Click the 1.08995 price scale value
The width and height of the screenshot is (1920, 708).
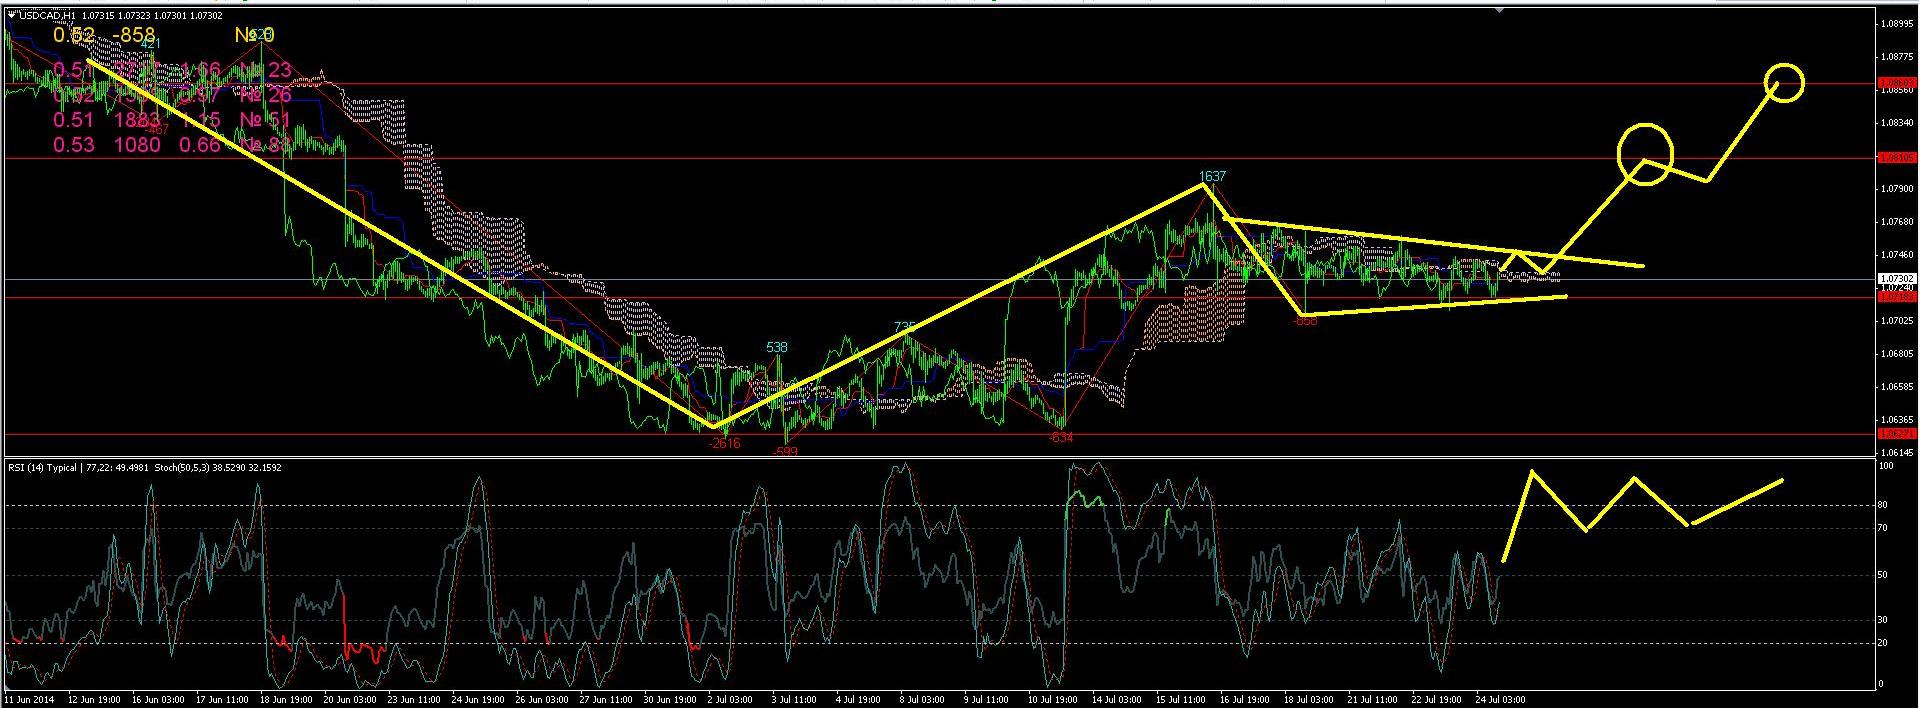point(1896,23)
